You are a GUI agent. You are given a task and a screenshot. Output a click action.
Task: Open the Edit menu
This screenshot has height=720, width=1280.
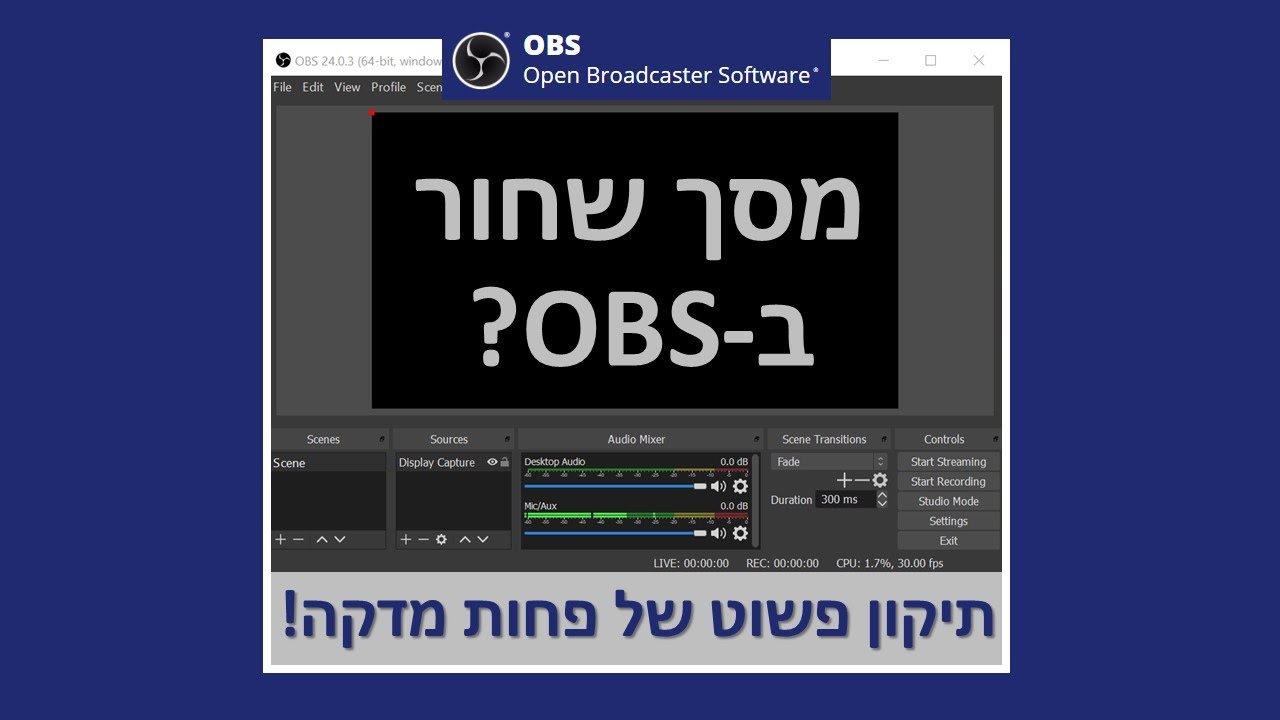[x=313, y=87]
